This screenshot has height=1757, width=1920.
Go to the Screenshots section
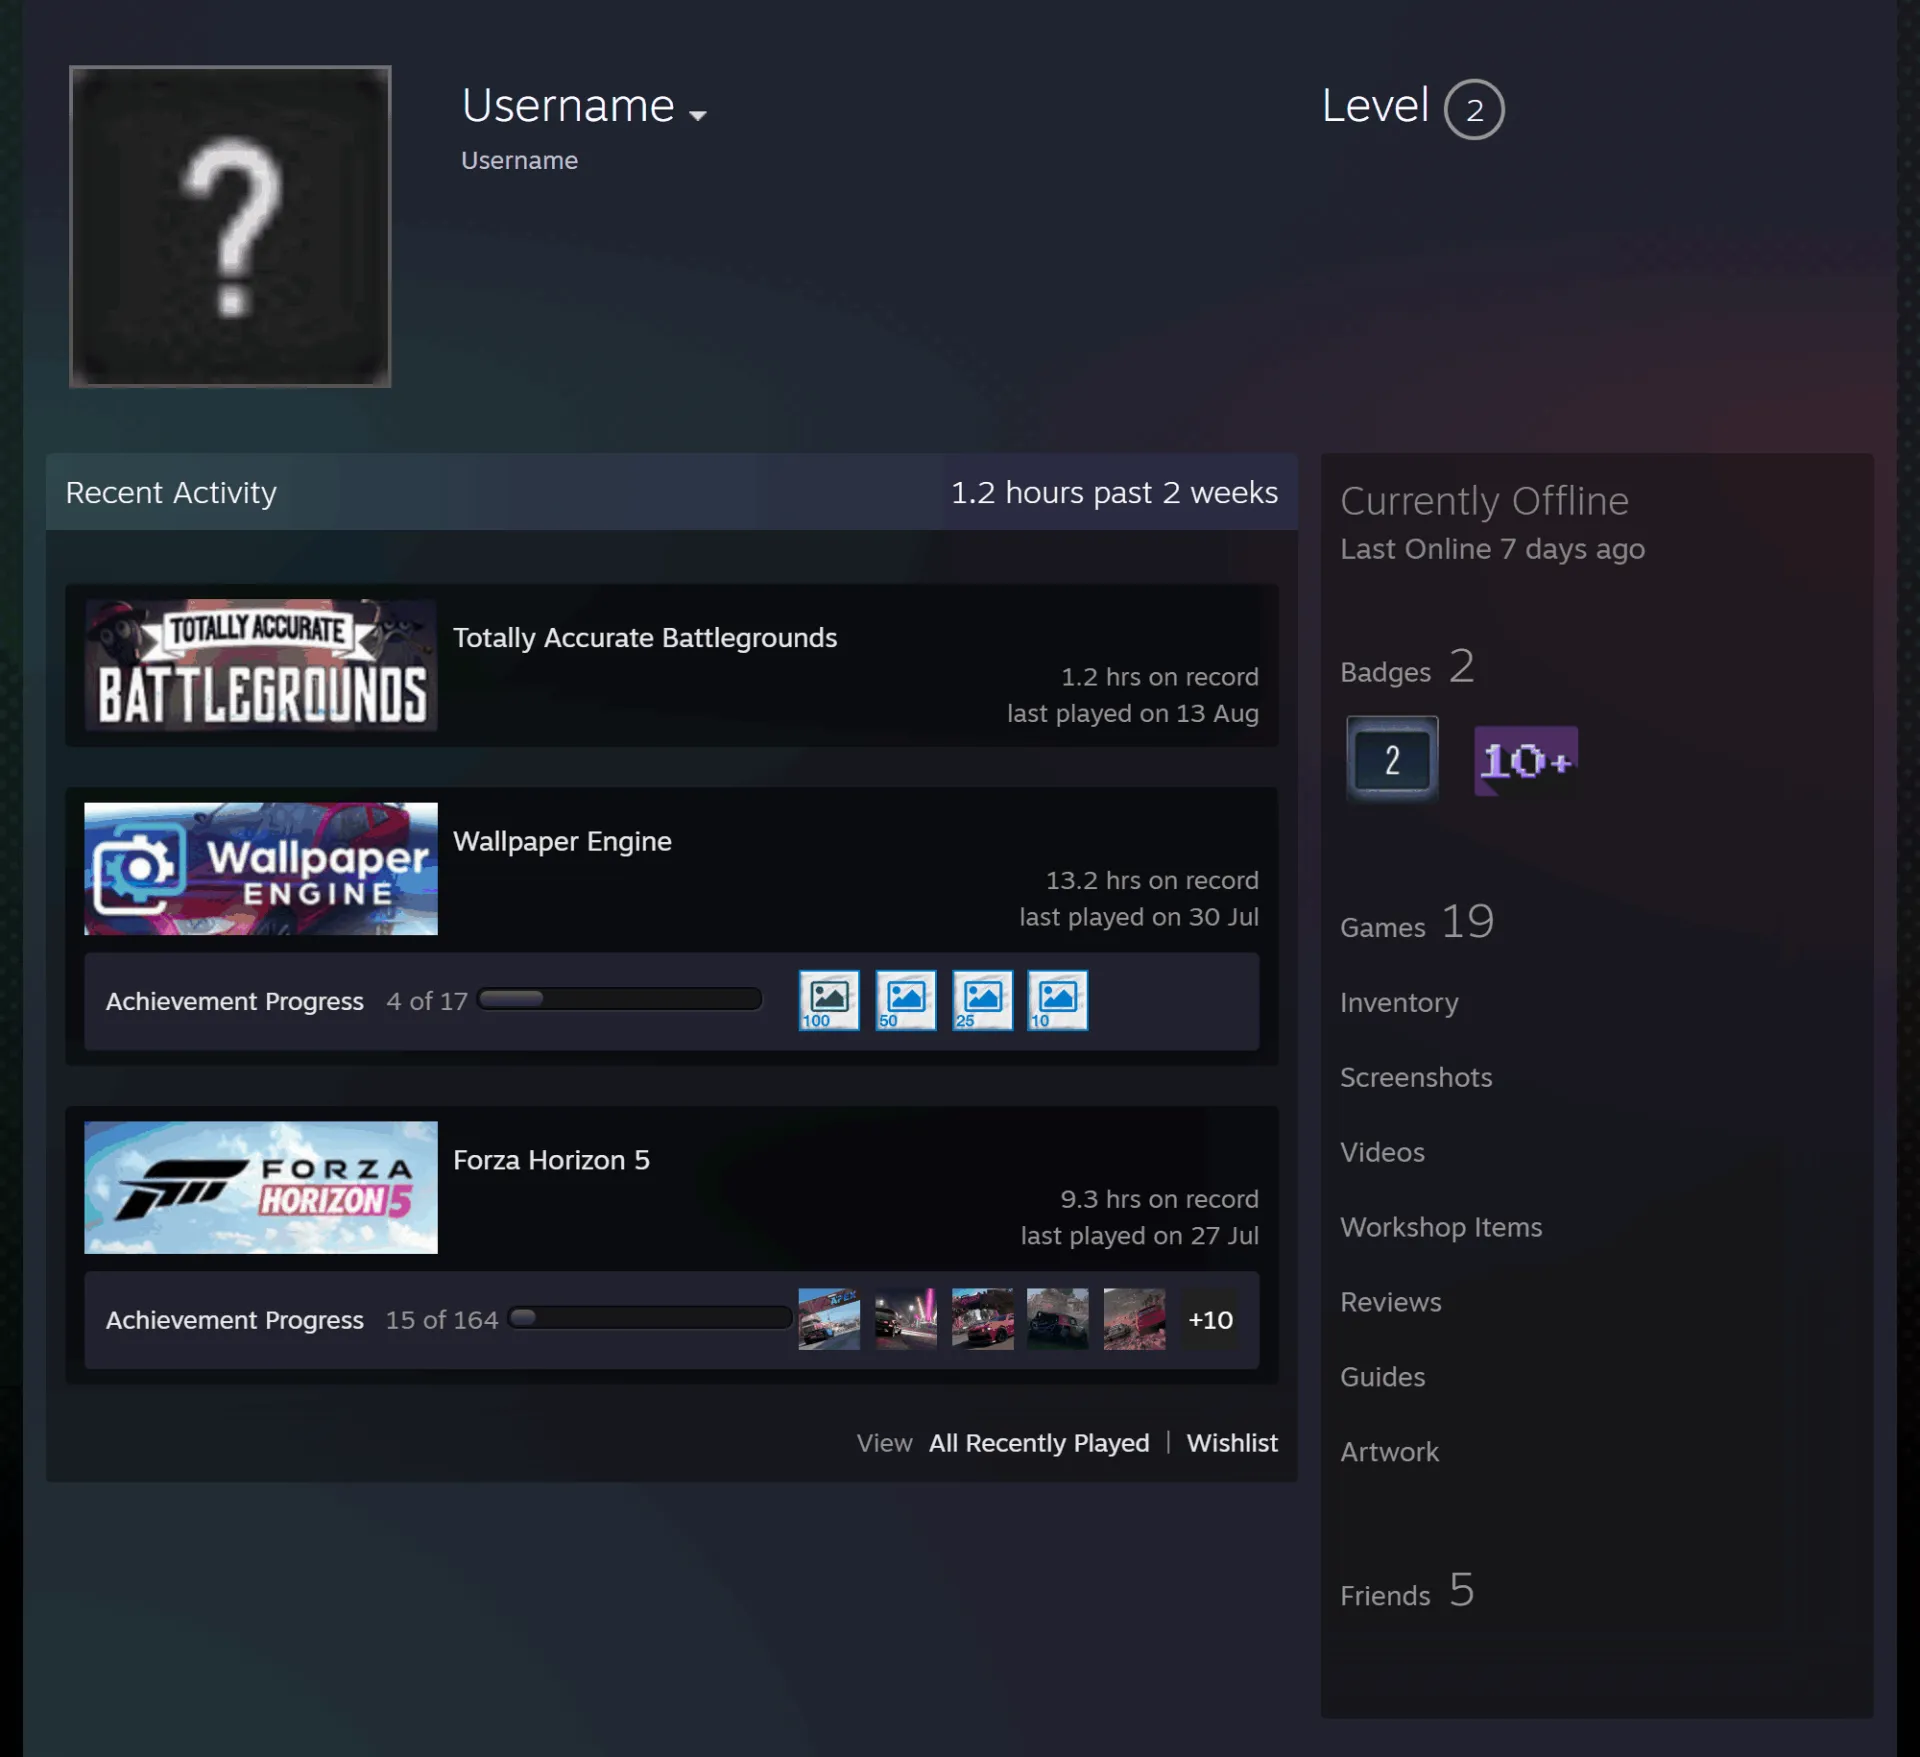tap(1416, 1077)
